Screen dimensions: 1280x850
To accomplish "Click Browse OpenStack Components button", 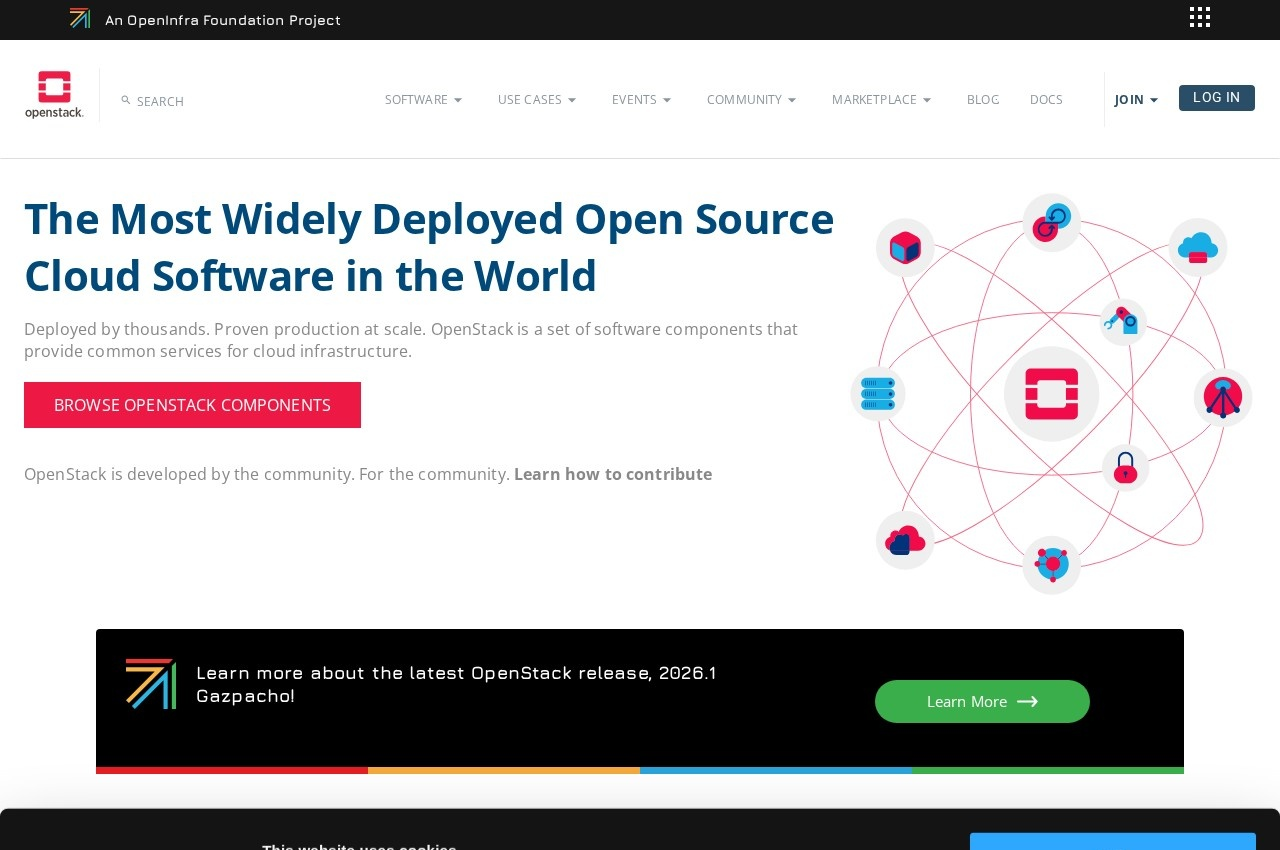I will click(192, 405).
